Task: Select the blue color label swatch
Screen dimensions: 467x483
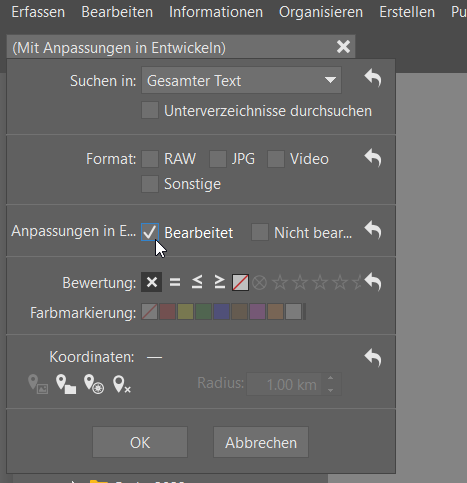Action: pos(221,312)
